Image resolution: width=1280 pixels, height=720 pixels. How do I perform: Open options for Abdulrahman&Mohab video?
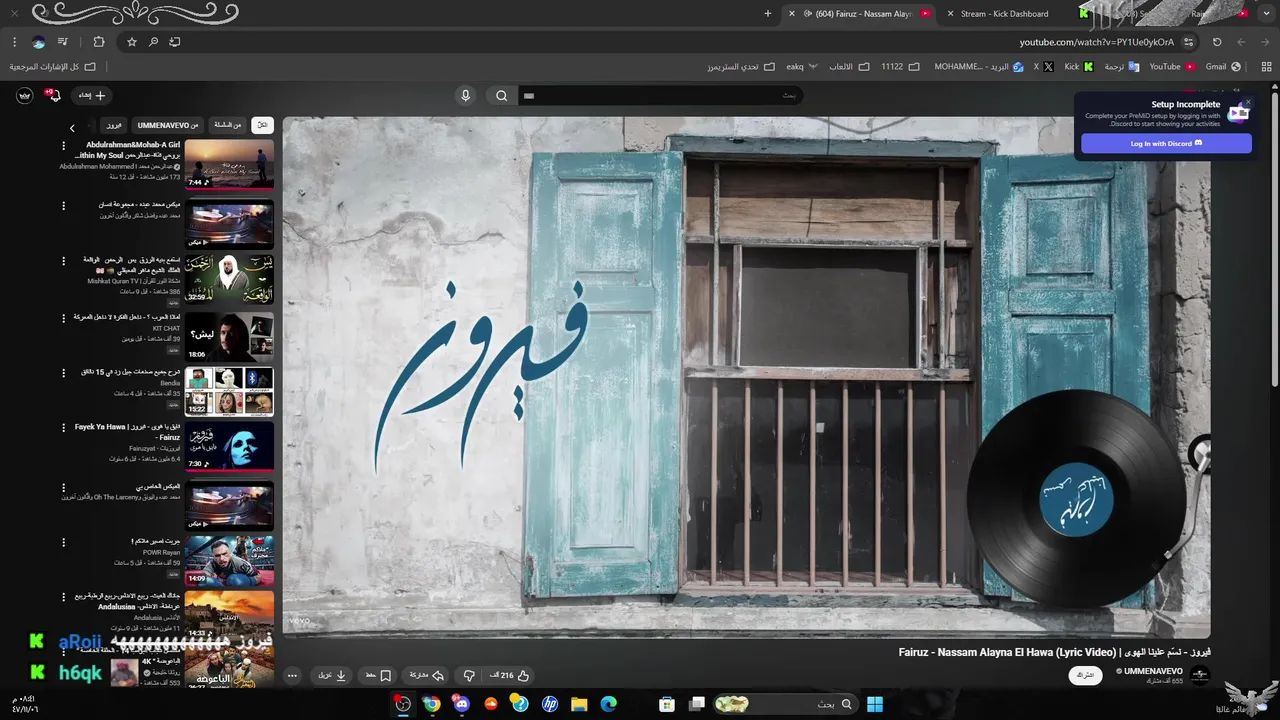pyautogui.click(x=64, y=146)
